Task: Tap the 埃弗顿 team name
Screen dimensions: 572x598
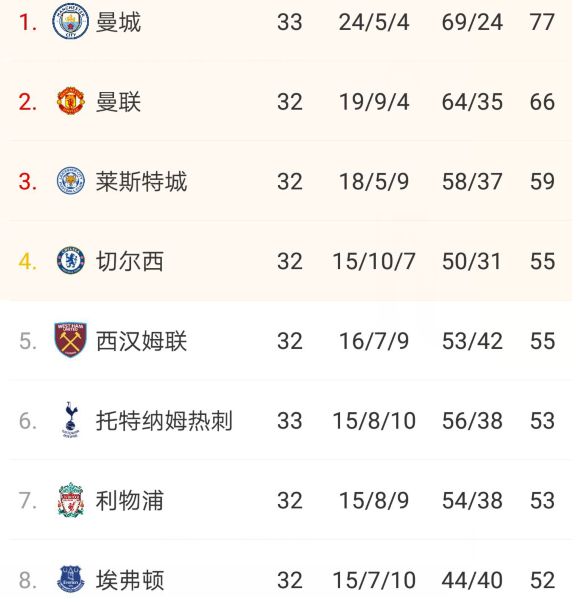Action: tap(130, 580)
